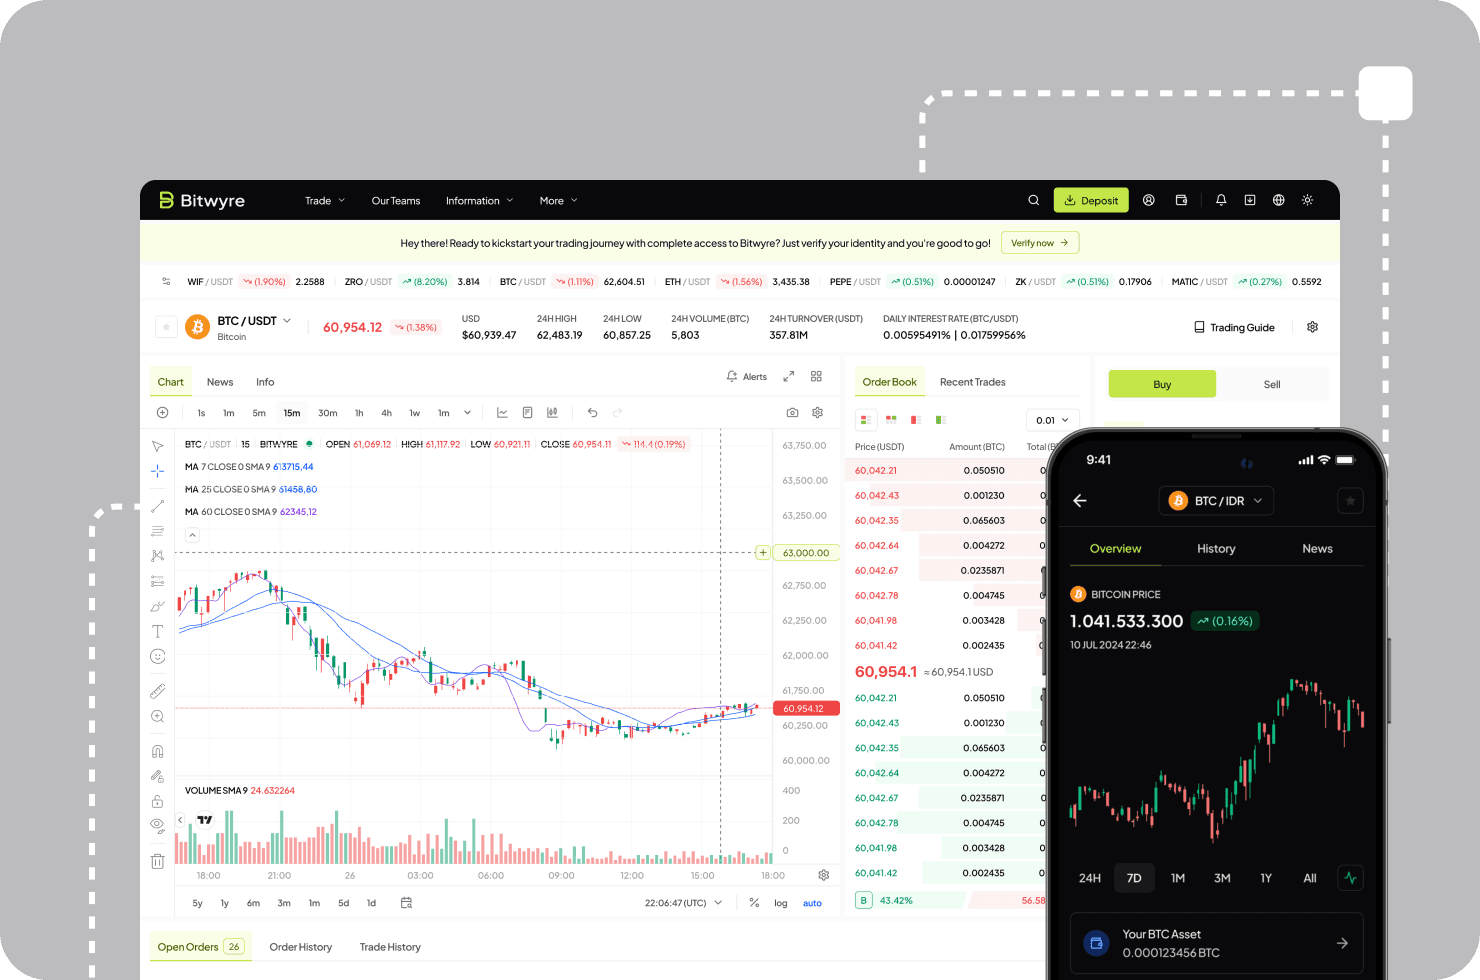Take chart snapshot with camera icon
This screenshot has width=1480, height=980.
pos(792,412)
